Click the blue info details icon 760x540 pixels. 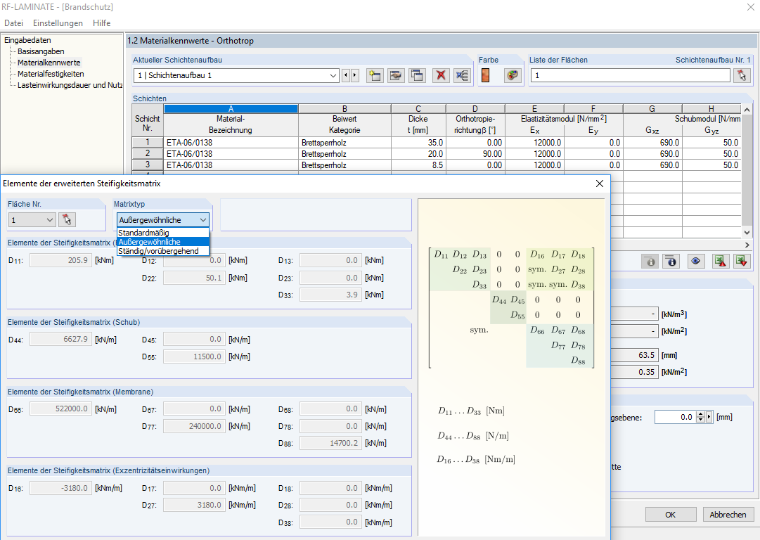click(671, 262)
